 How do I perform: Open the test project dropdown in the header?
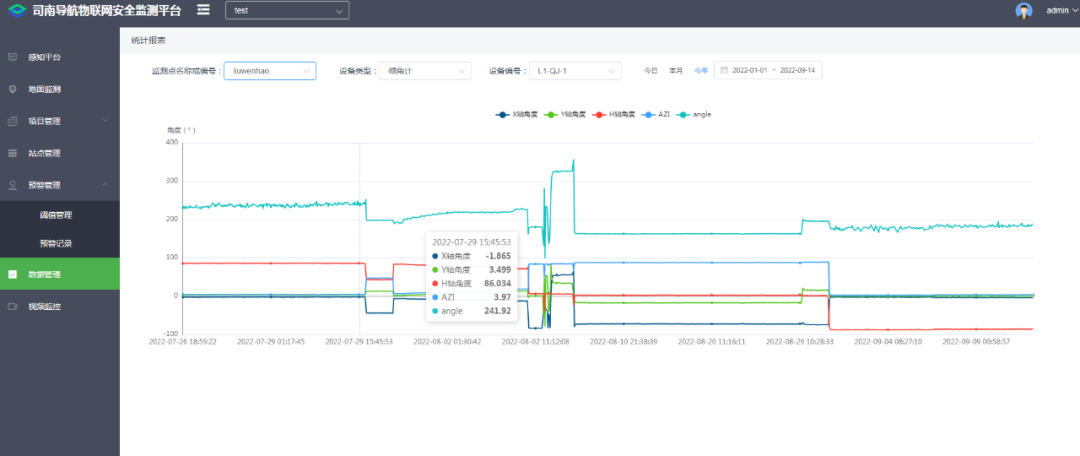(287, 10)
